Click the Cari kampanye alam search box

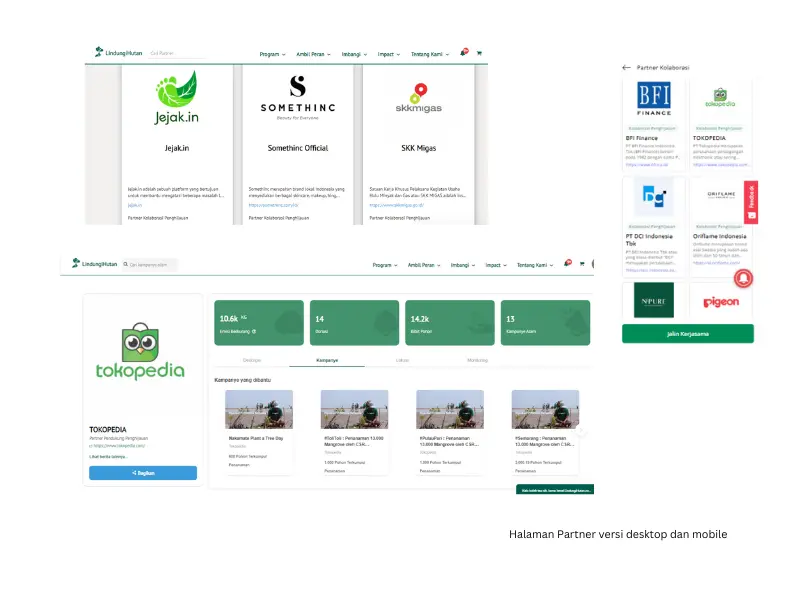(150, 264)
